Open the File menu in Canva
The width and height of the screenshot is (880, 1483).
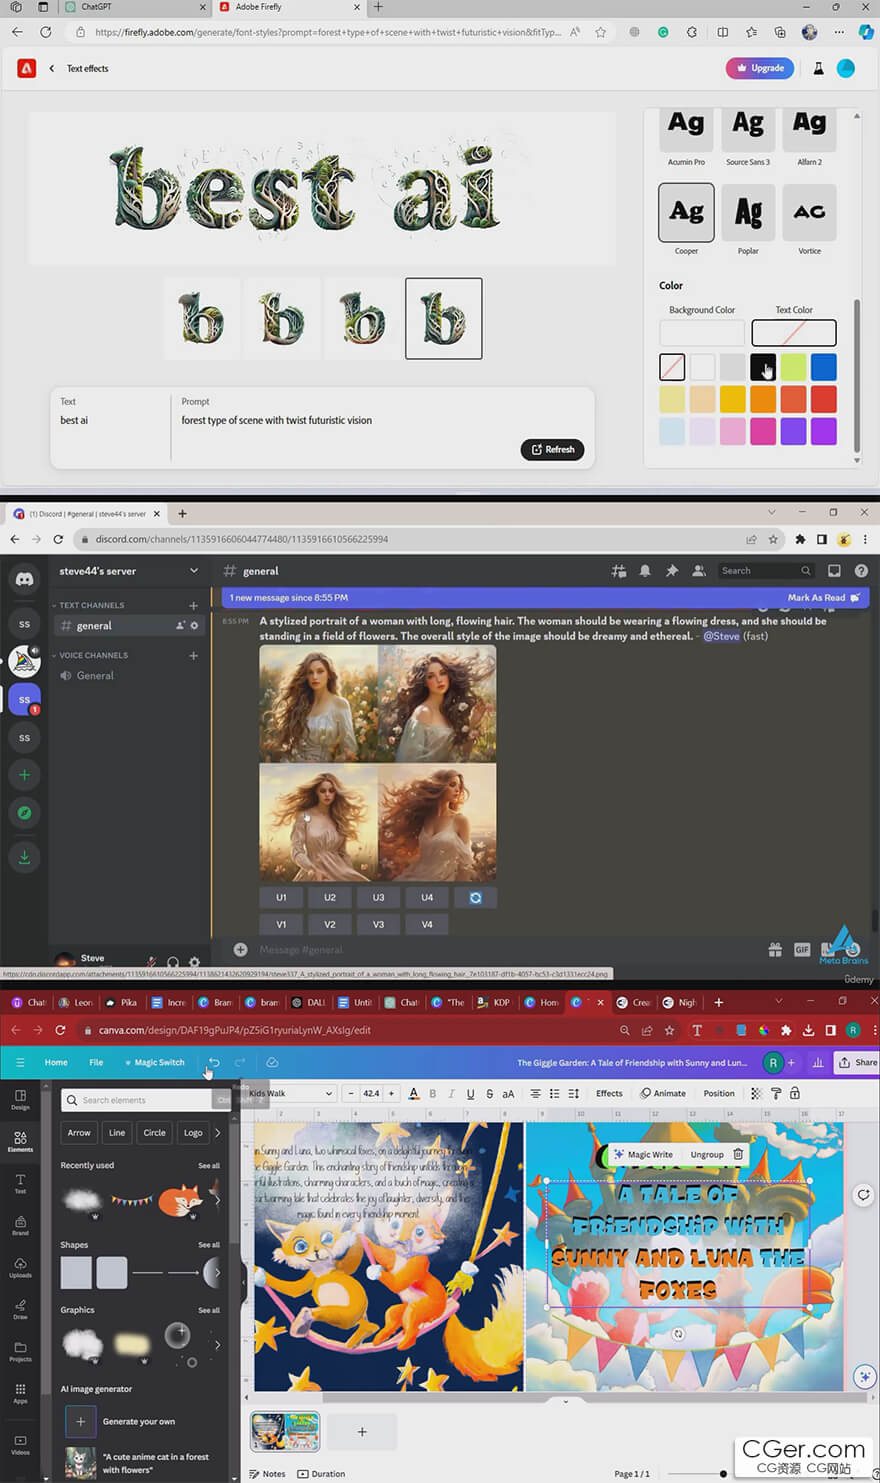click(96, 1062)
